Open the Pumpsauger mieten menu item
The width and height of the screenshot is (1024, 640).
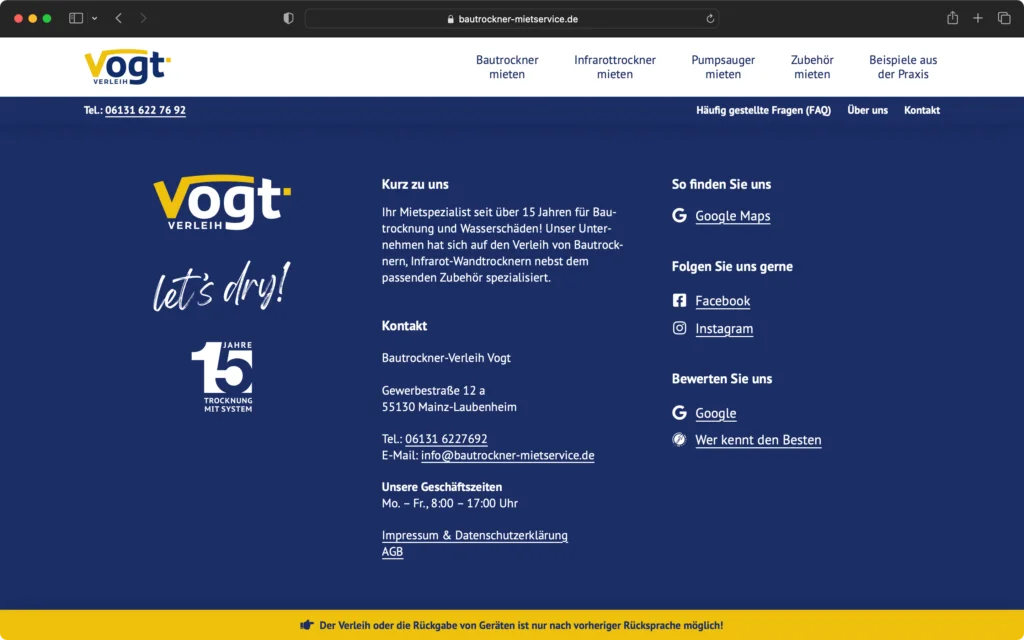(x=723, y=67)
